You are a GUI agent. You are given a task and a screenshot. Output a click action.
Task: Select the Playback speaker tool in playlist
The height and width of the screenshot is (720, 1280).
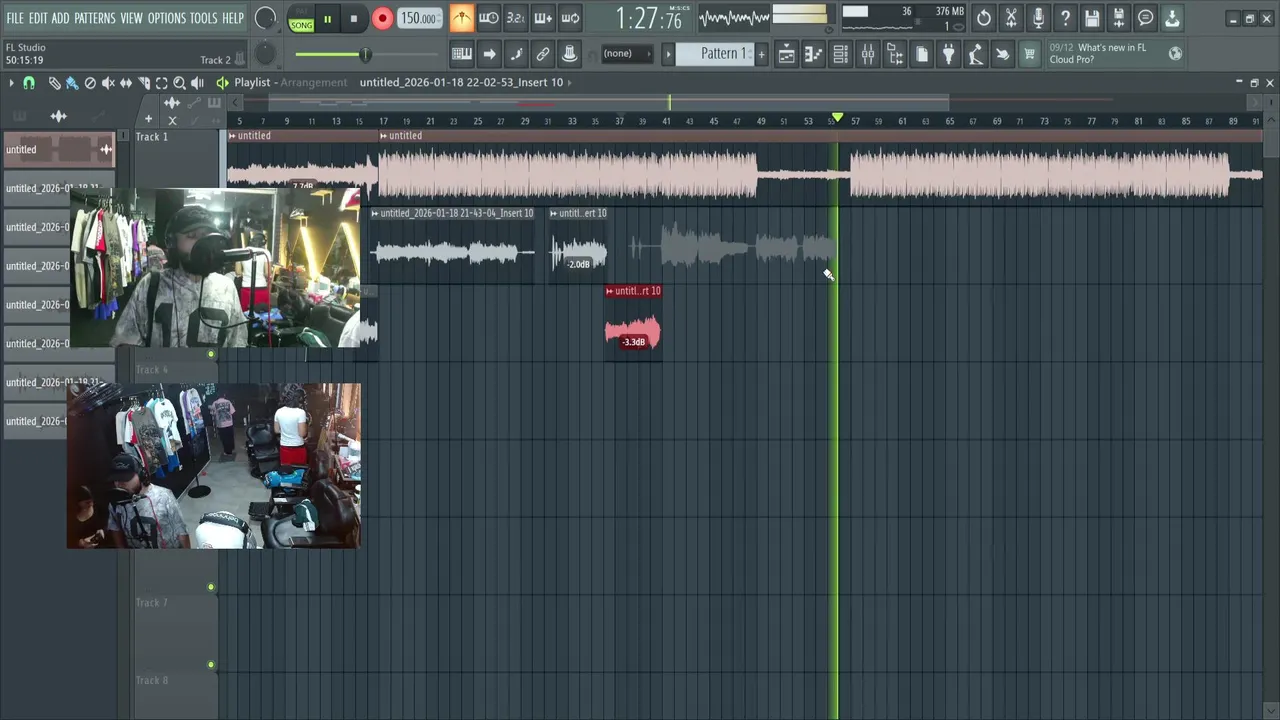(x=198, y=83)
